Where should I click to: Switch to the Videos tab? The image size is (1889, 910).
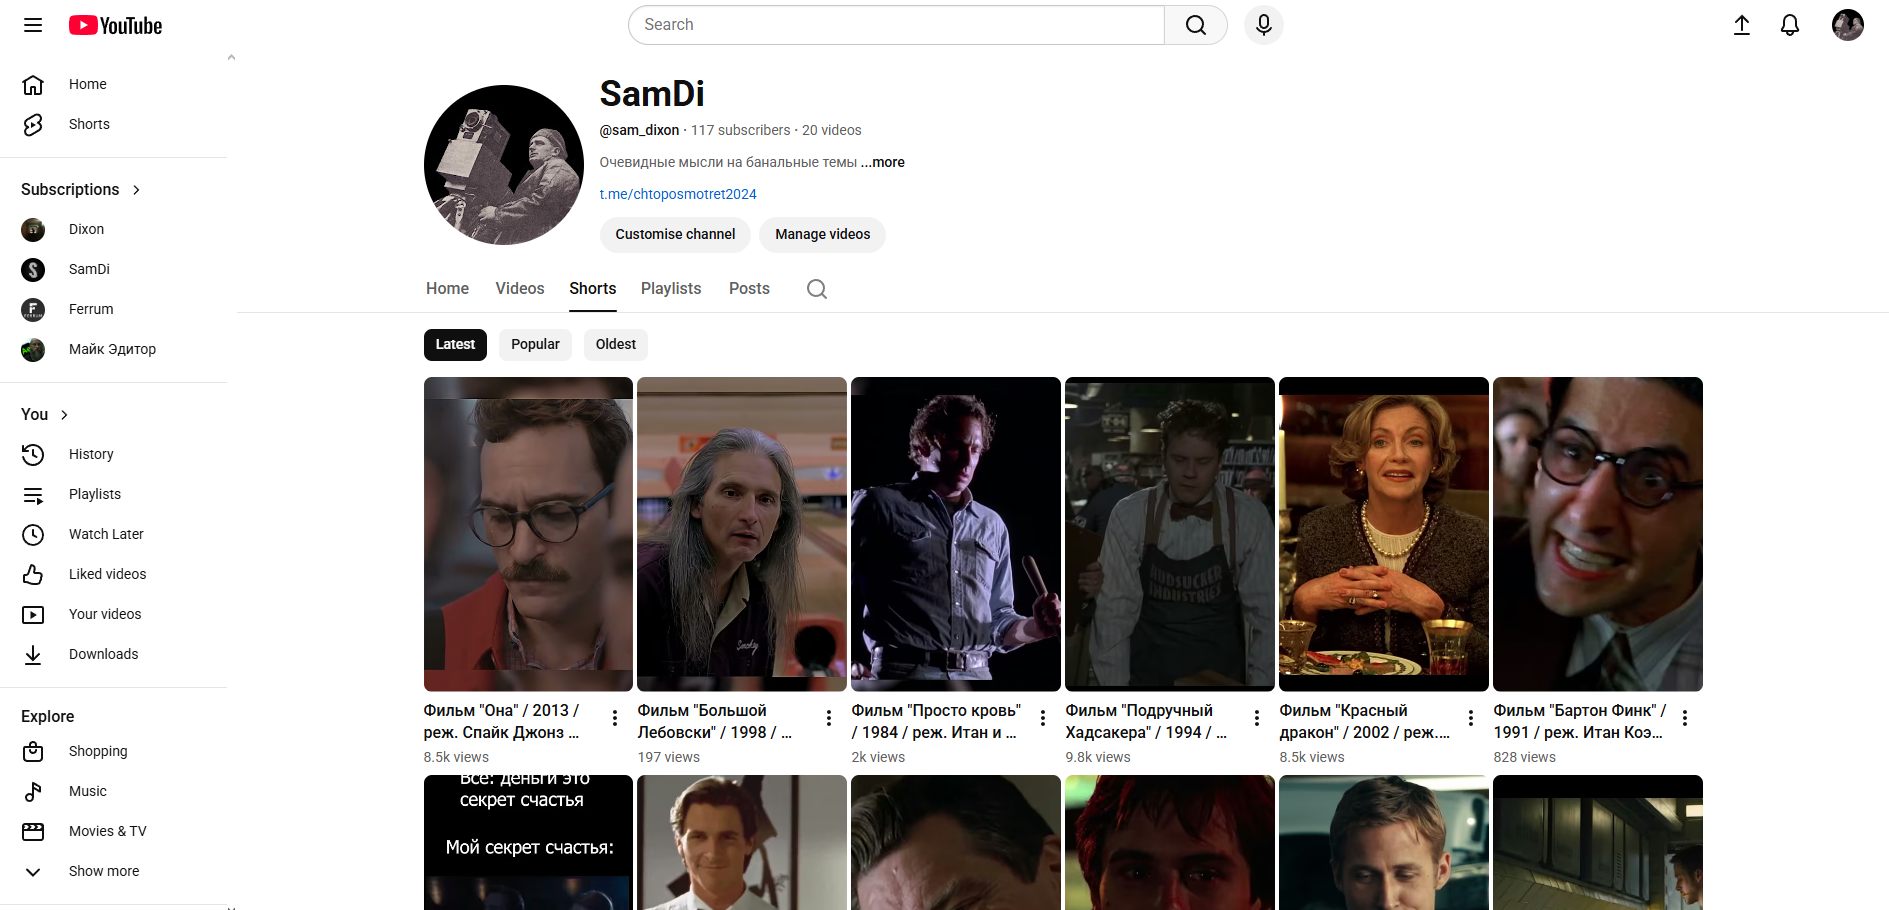click(x=520, y=289)
